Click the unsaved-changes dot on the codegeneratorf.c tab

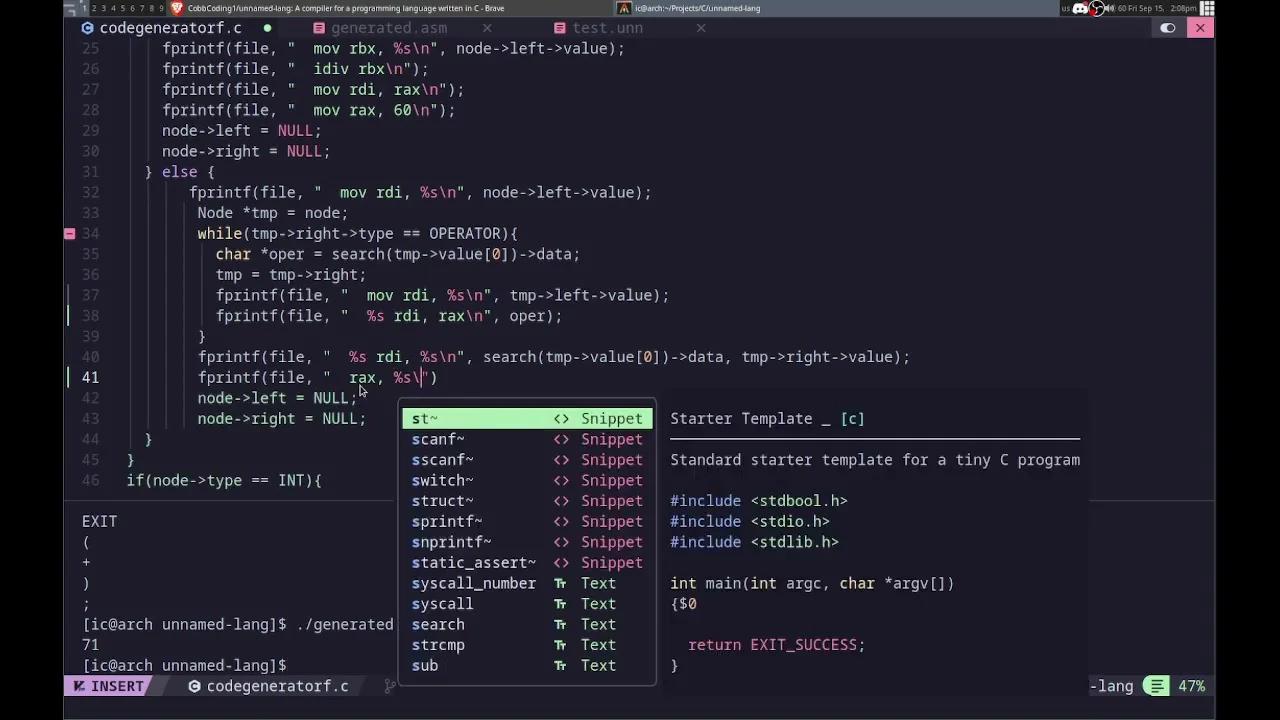(x=268, y=29)
